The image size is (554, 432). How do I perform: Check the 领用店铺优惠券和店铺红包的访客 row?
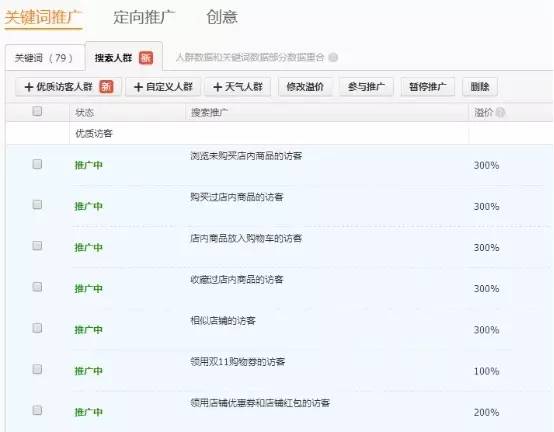click(37, 410)
